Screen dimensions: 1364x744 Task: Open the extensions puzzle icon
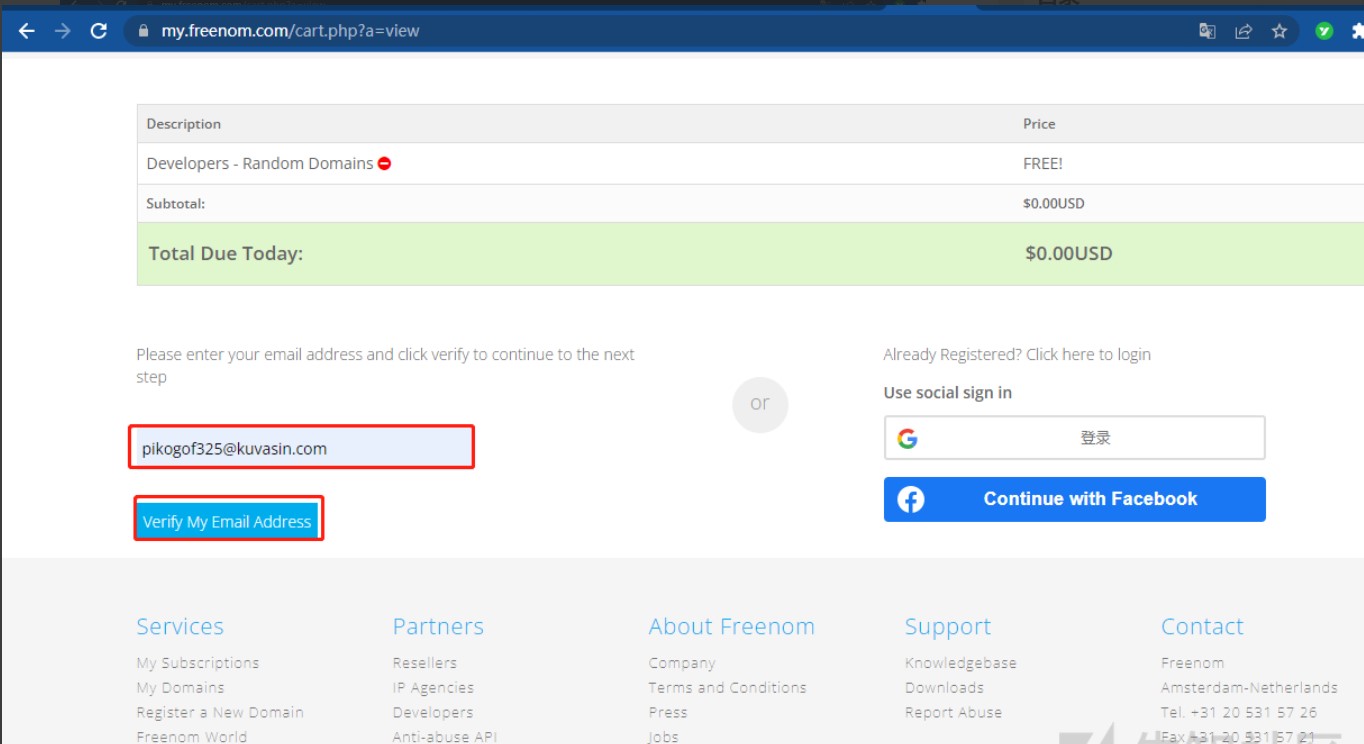click(x=1357, y=31)
